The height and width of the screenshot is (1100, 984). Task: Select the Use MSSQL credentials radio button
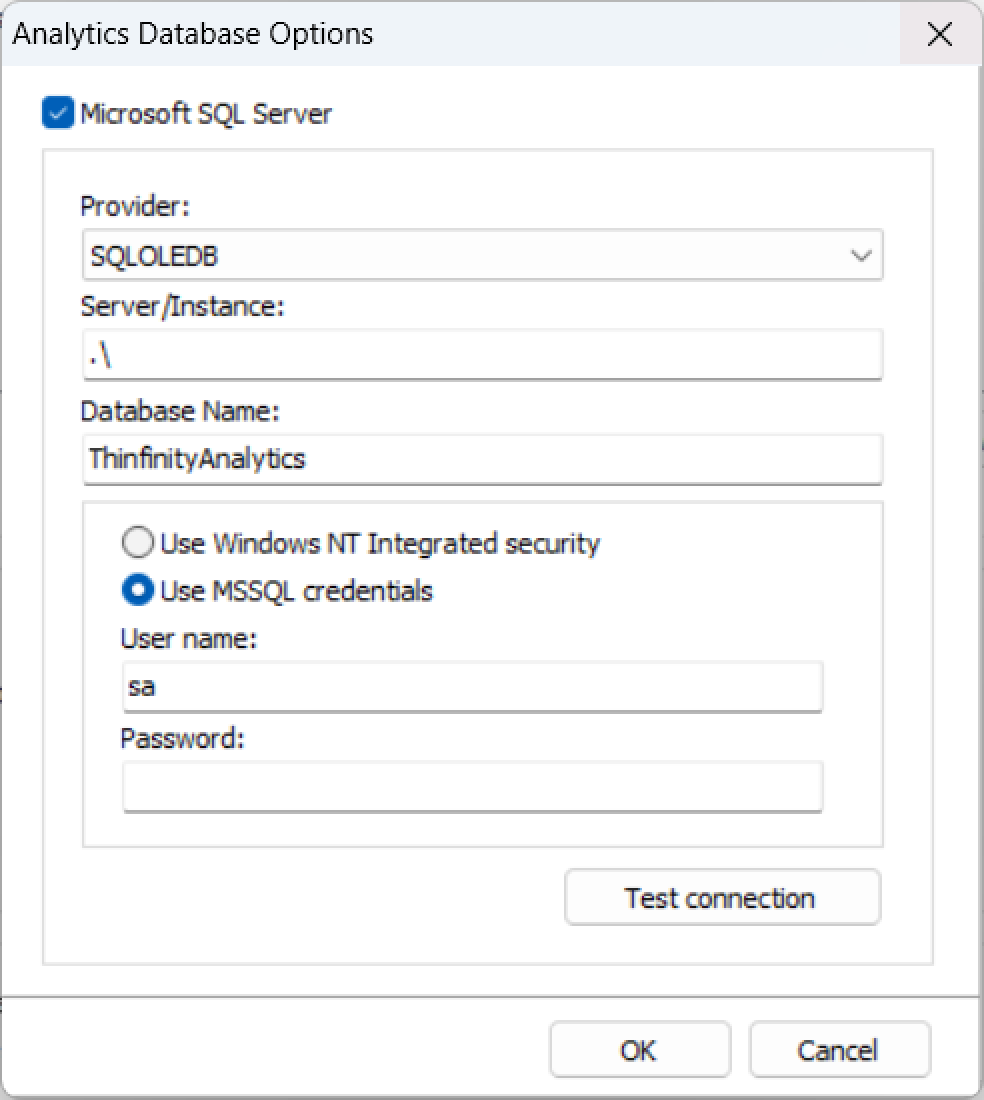click(138, 591)
